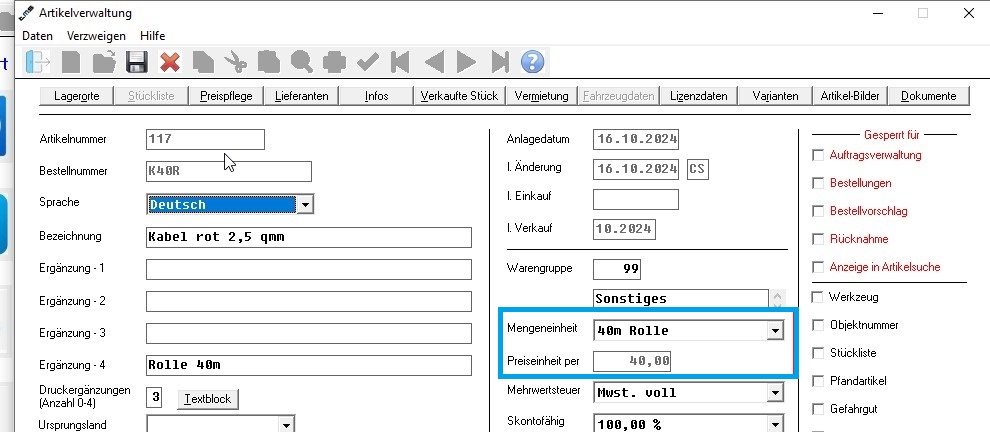The image size is (990, 432).
Task: Click the exit door icon in toolbar
Action: point(38,62)
